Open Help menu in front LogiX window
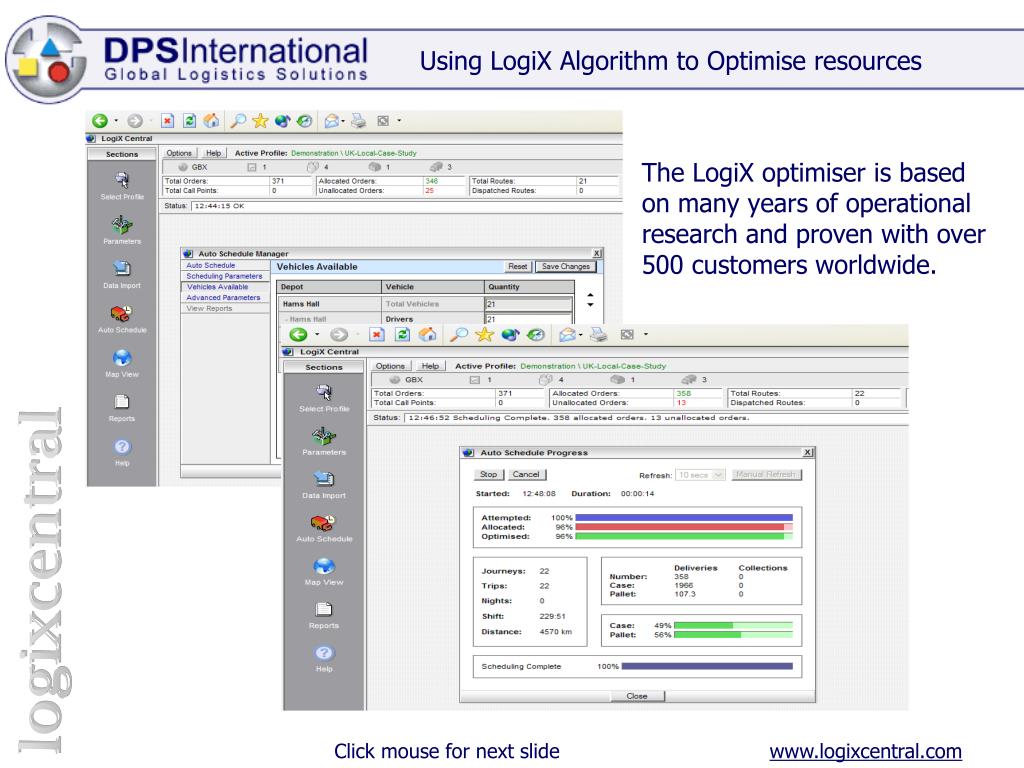The width and height of the screenshot is (1024, 768). 430,366
